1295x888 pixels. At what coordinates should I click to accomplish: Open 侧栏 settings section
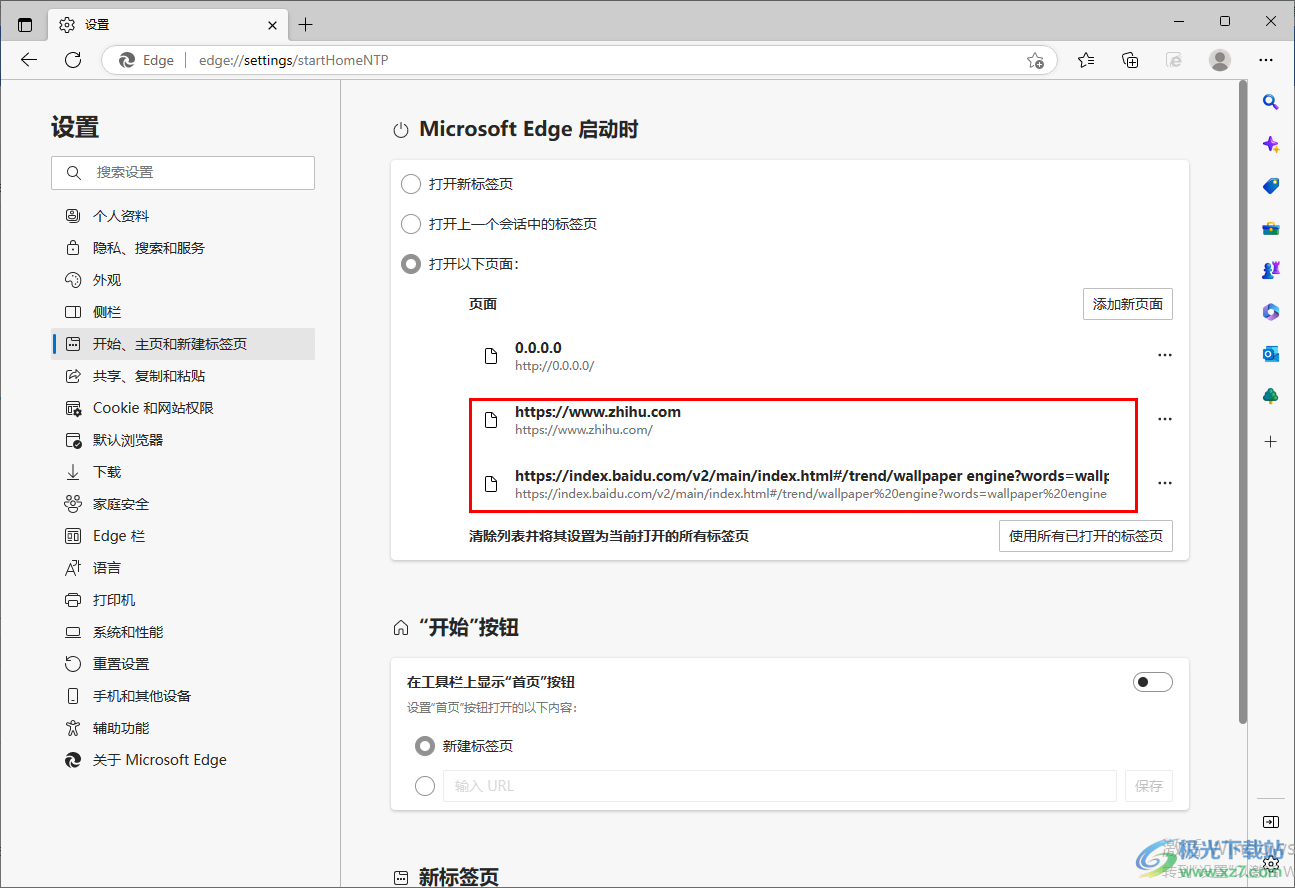183,312
